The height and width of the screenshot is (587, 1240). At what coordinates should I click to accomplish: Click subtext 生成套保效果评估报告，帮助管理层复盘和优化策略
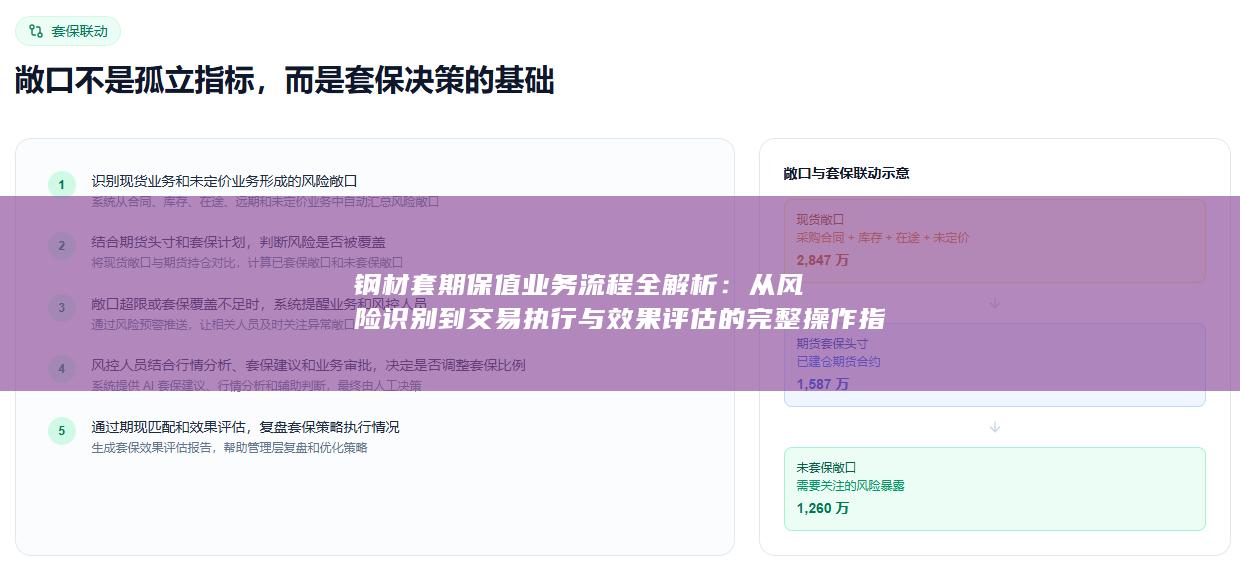(229, 448)
